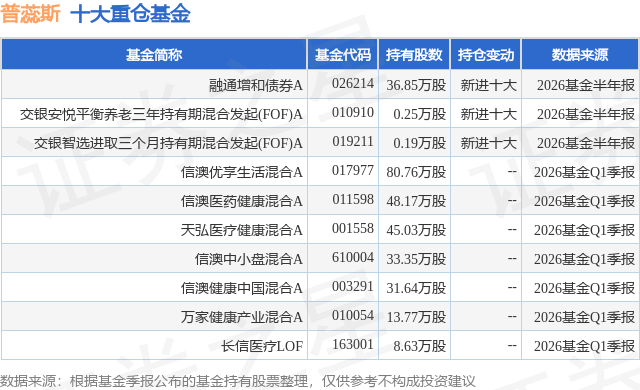640x390 pixels.
Task: Open fund 长信医疗LOF
Action: [x=262, y=346]
